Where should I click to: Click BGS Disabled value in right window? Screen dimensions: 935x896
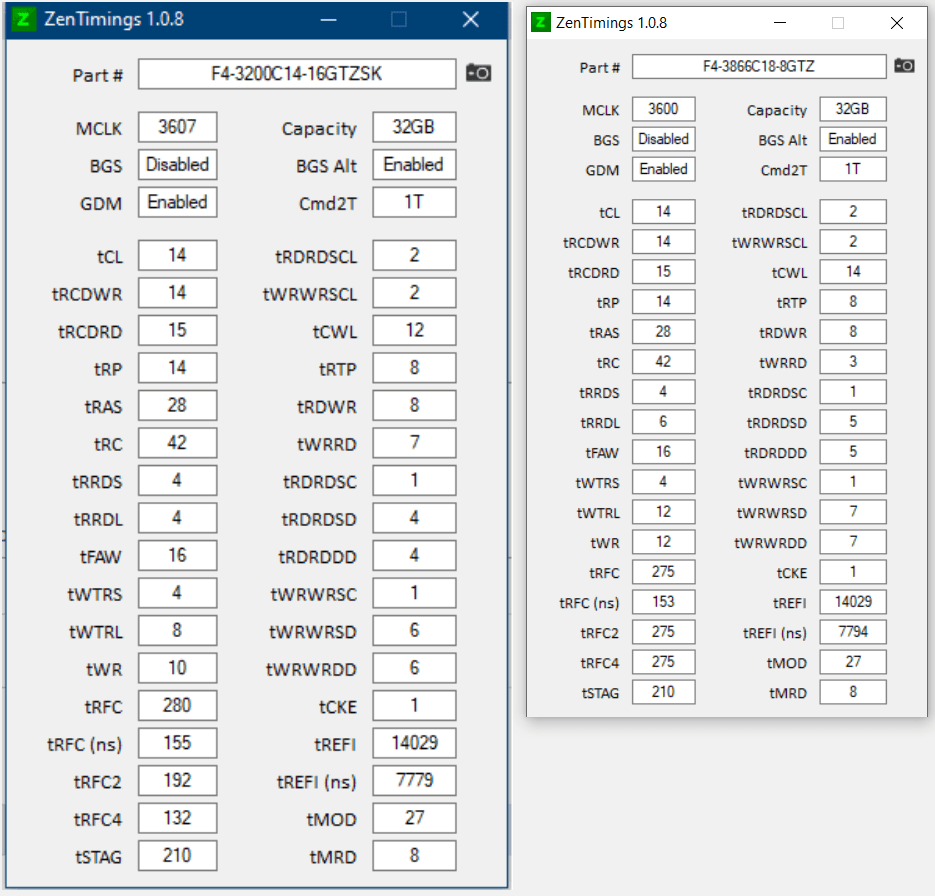pyautogui.click(x=663, y=139)
